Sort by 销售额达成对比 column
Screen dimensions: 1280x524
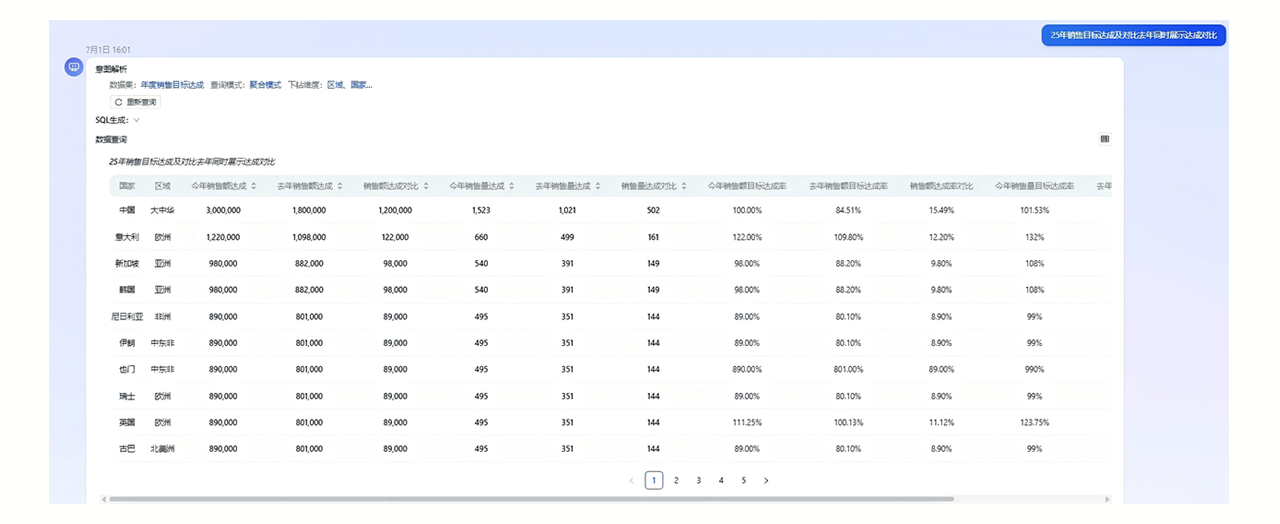425,186
